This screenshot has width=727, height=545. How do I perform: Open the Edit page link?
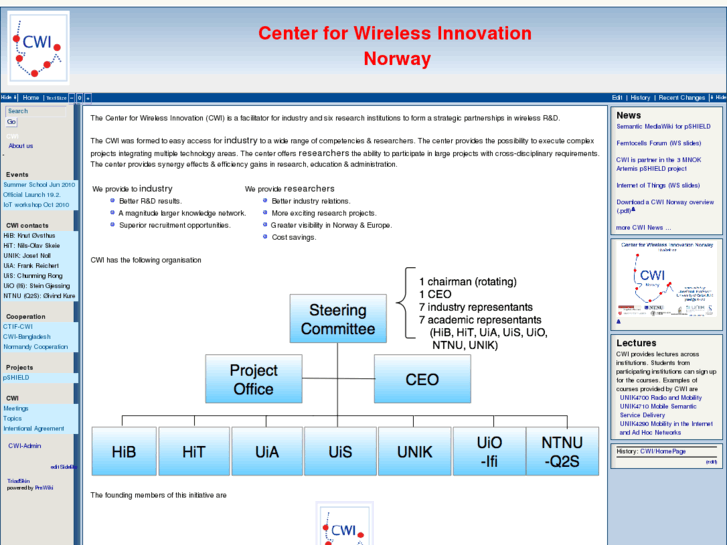pyautogui.click(x=617, y=97)
